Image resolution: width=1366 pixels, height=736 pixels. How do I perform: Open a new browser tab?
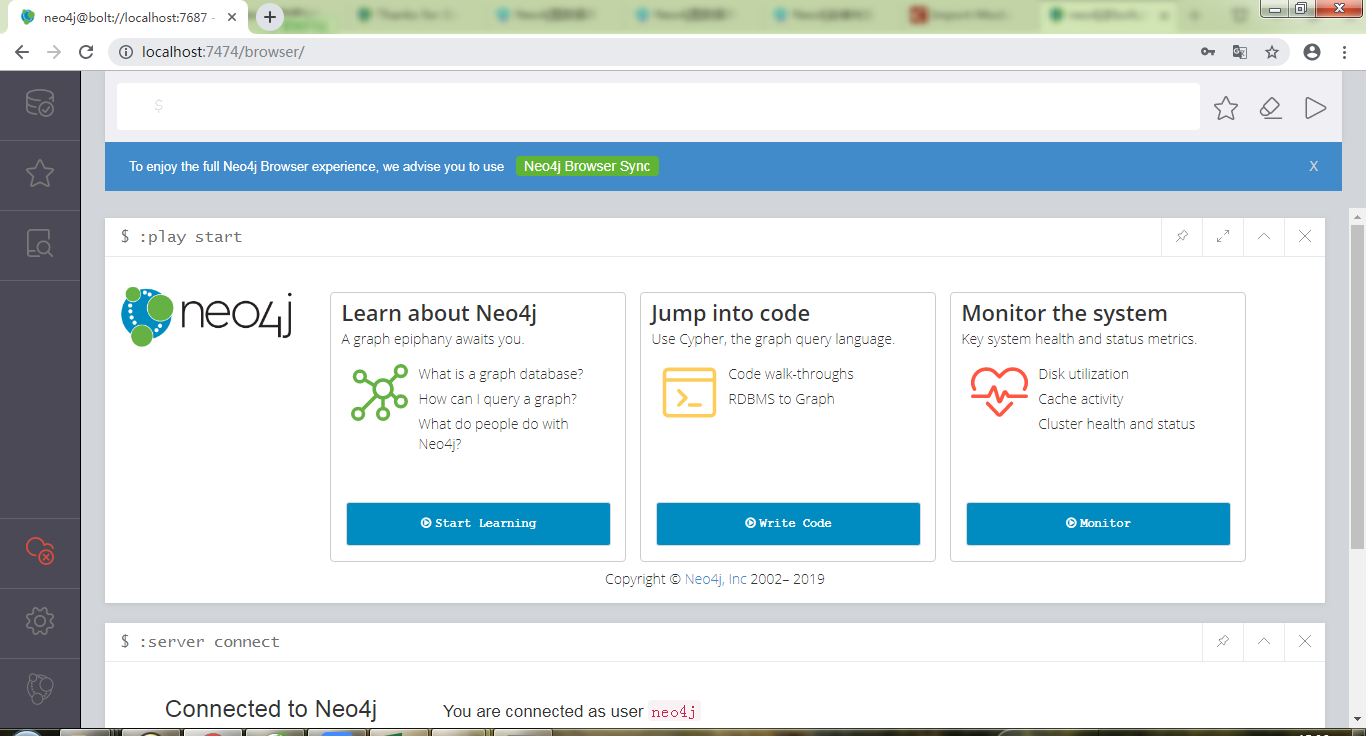tap(270, 17)
